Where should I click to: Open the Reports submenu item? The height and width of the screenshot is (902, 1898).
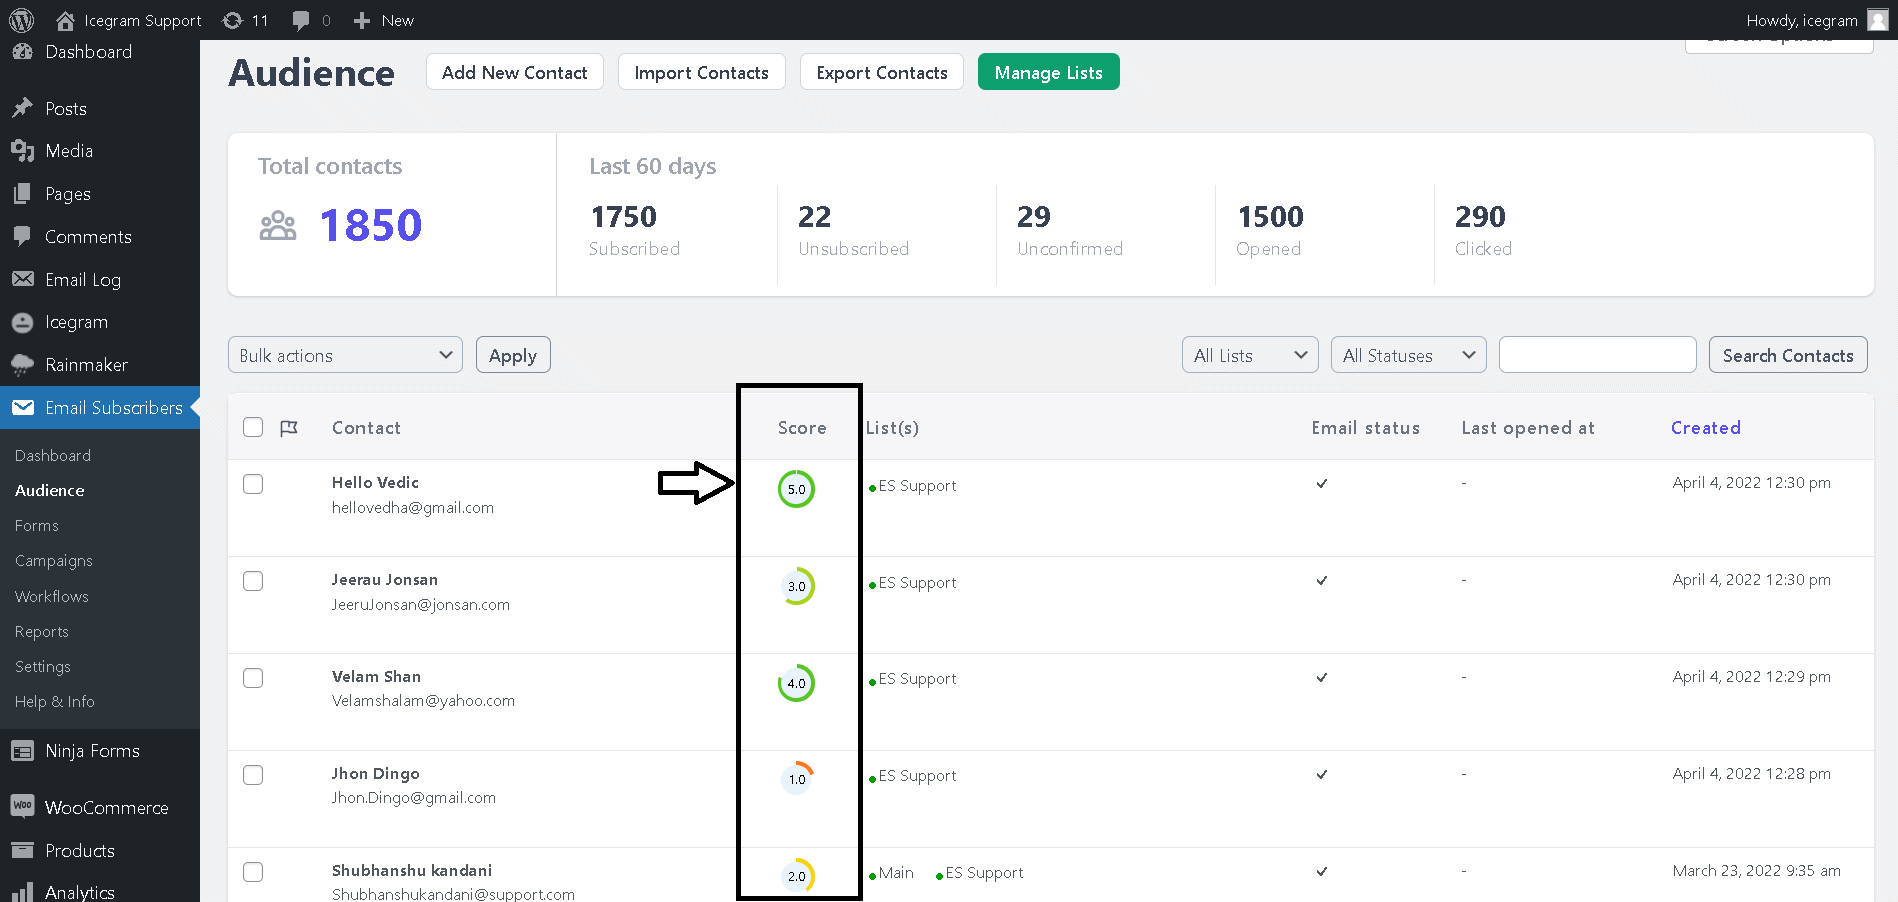point(42,631)
